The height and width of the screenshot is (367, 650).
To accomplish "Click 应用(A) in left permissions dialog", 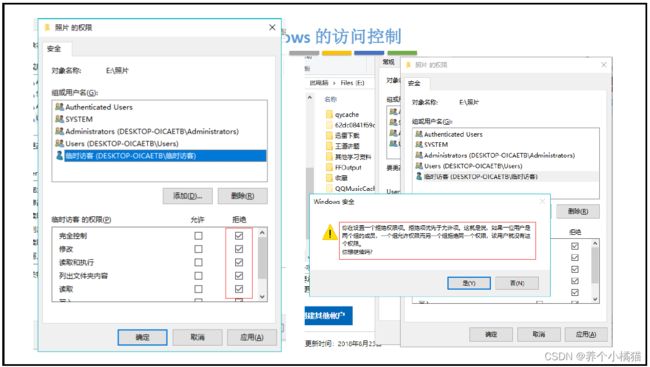I will coord(252,337).
